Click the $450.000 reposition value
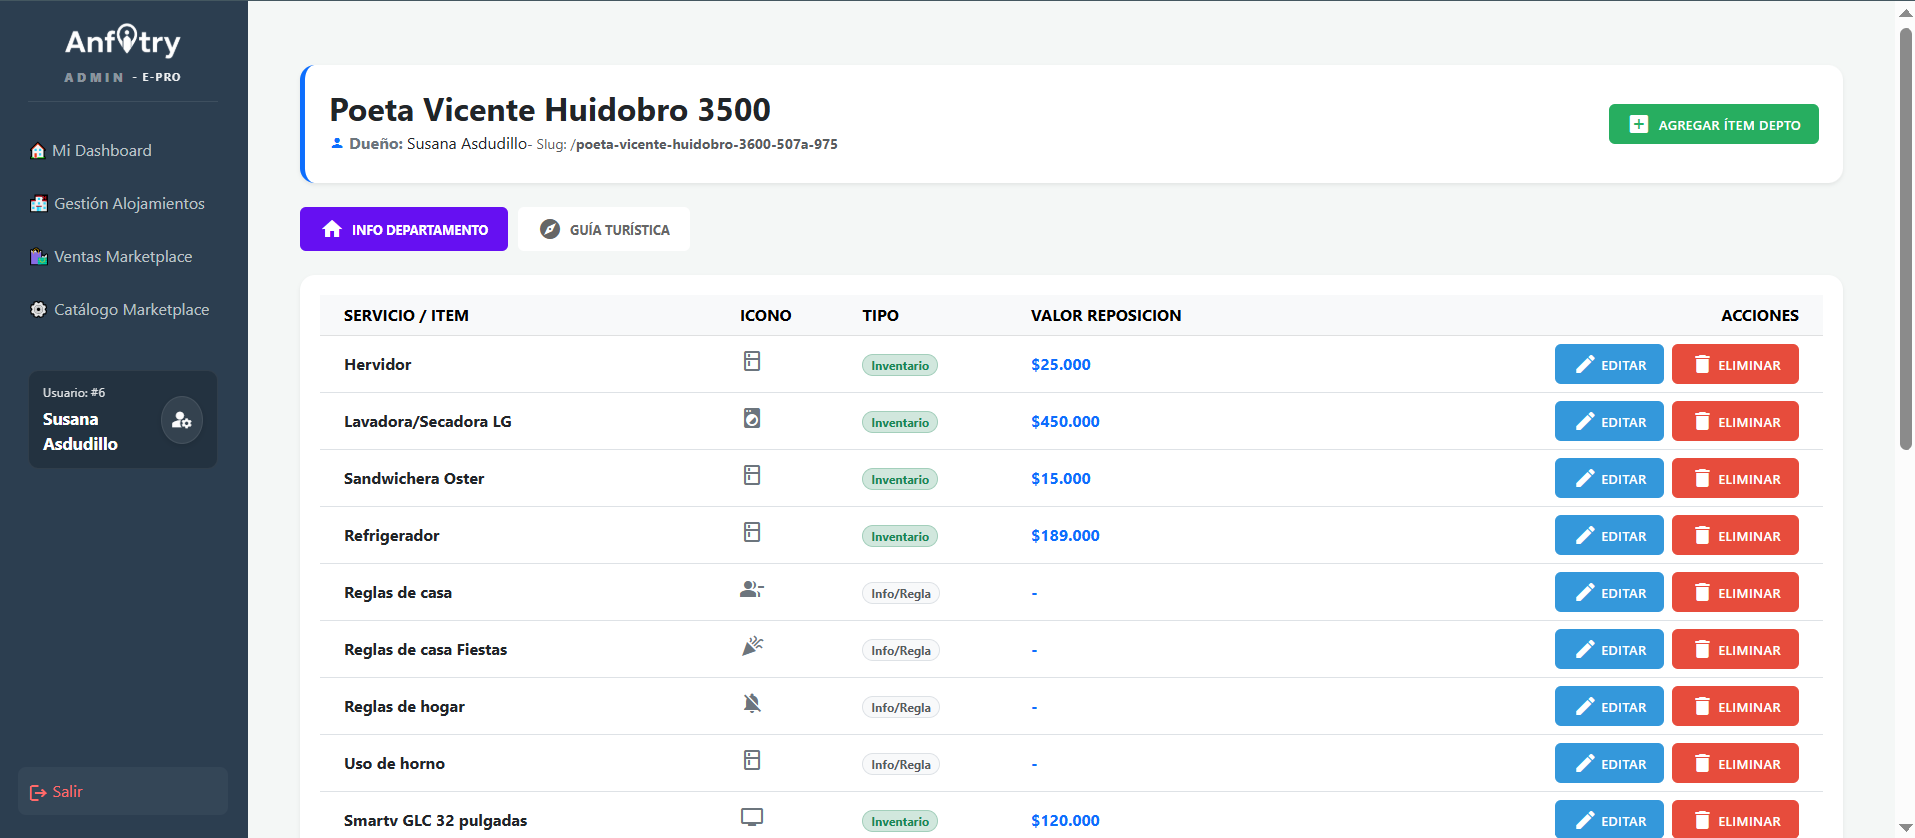 (1065, 422)
